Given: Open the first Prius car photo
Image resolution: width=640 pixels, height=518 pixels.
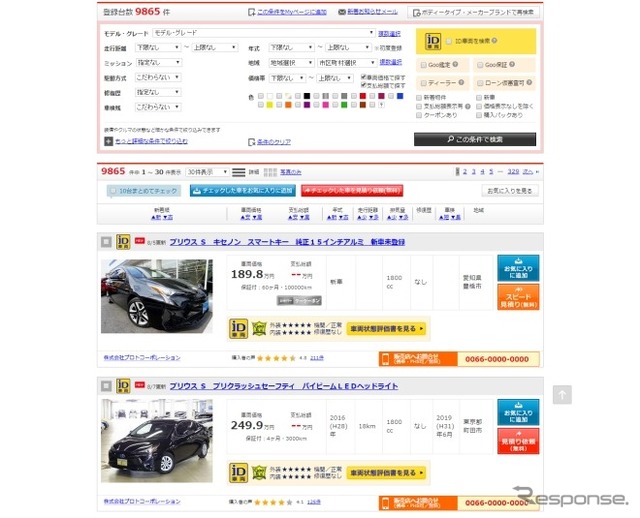Looking at the screenshot, I should click(x=157, y=296).
